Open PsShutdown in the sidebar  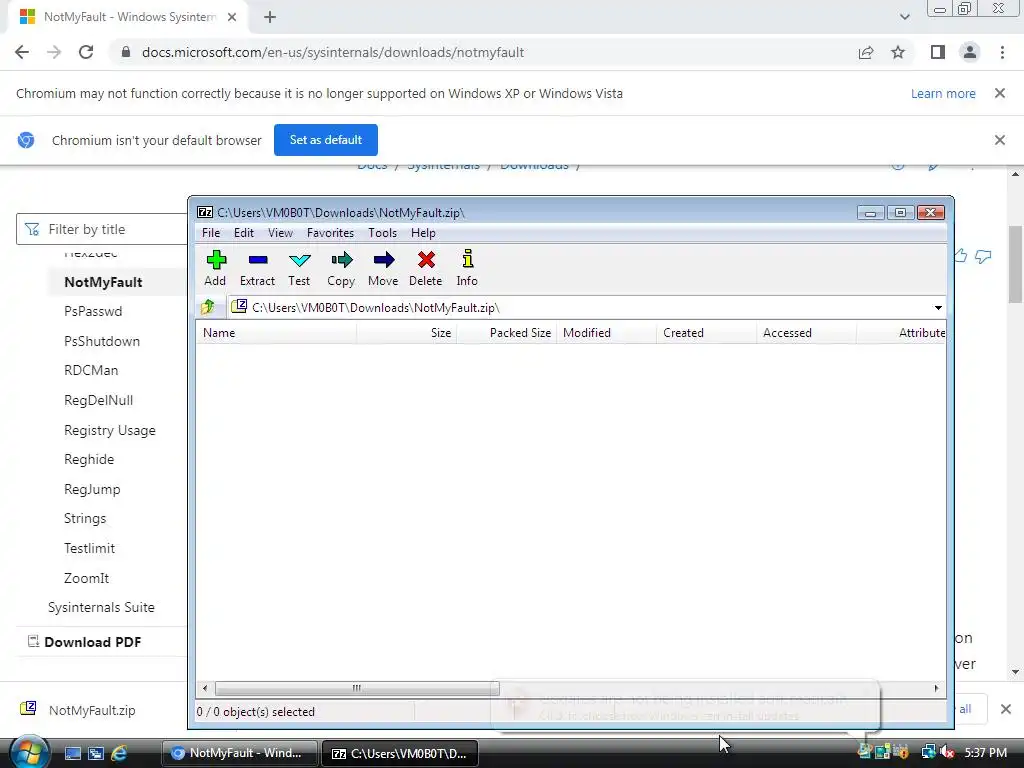click(102, 342)
